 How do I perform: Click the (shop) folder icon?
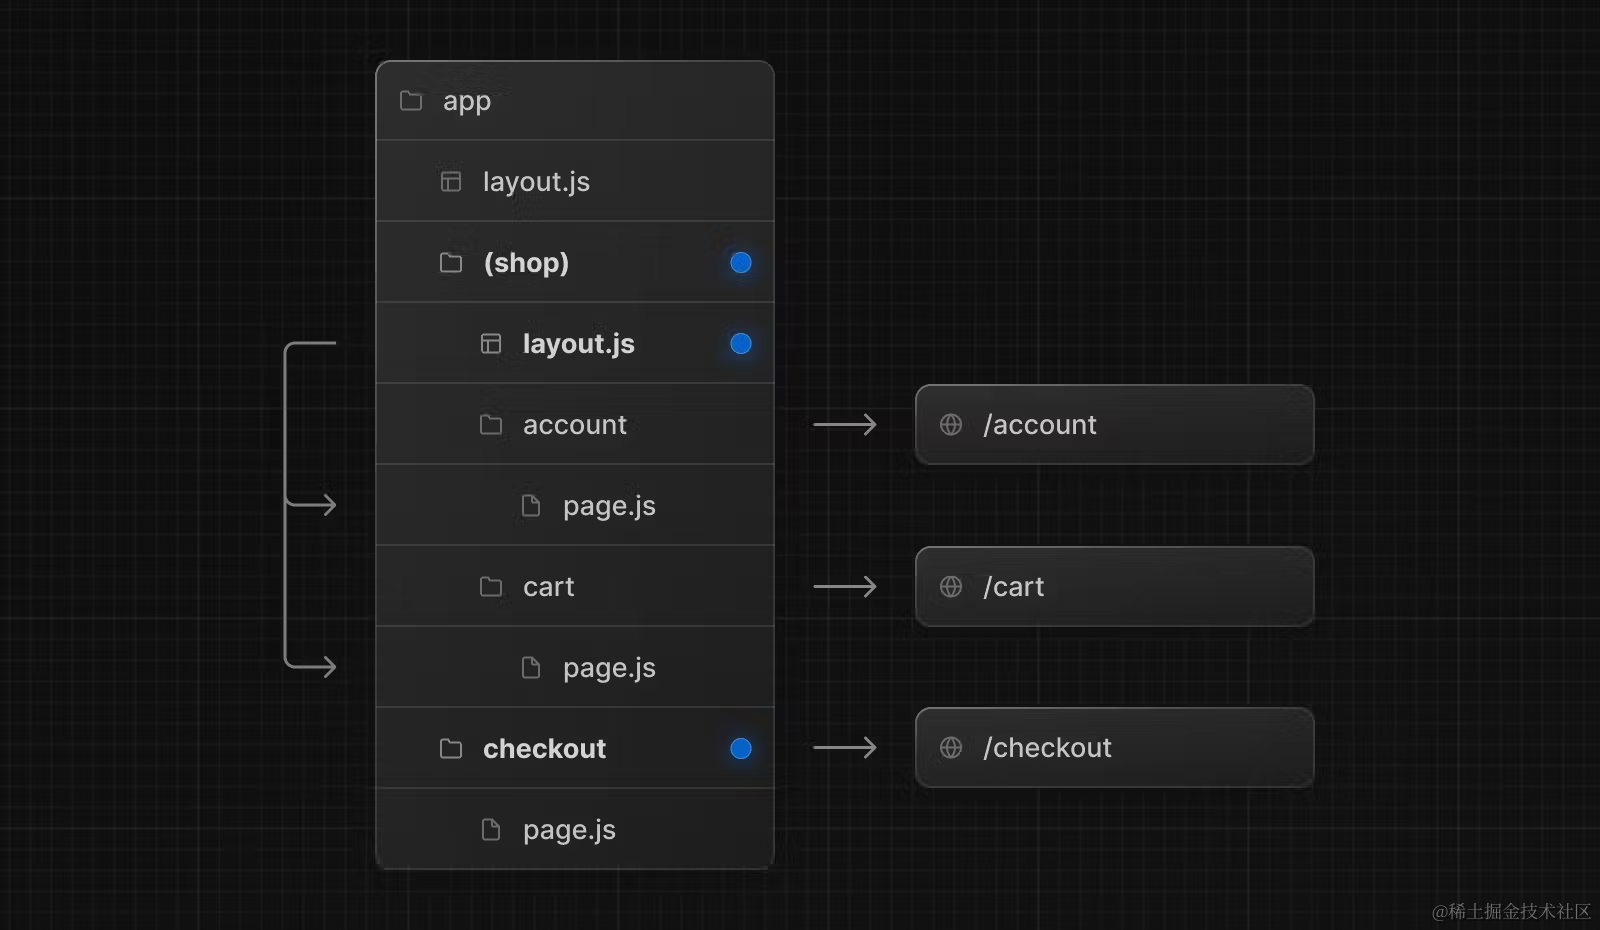451,263
